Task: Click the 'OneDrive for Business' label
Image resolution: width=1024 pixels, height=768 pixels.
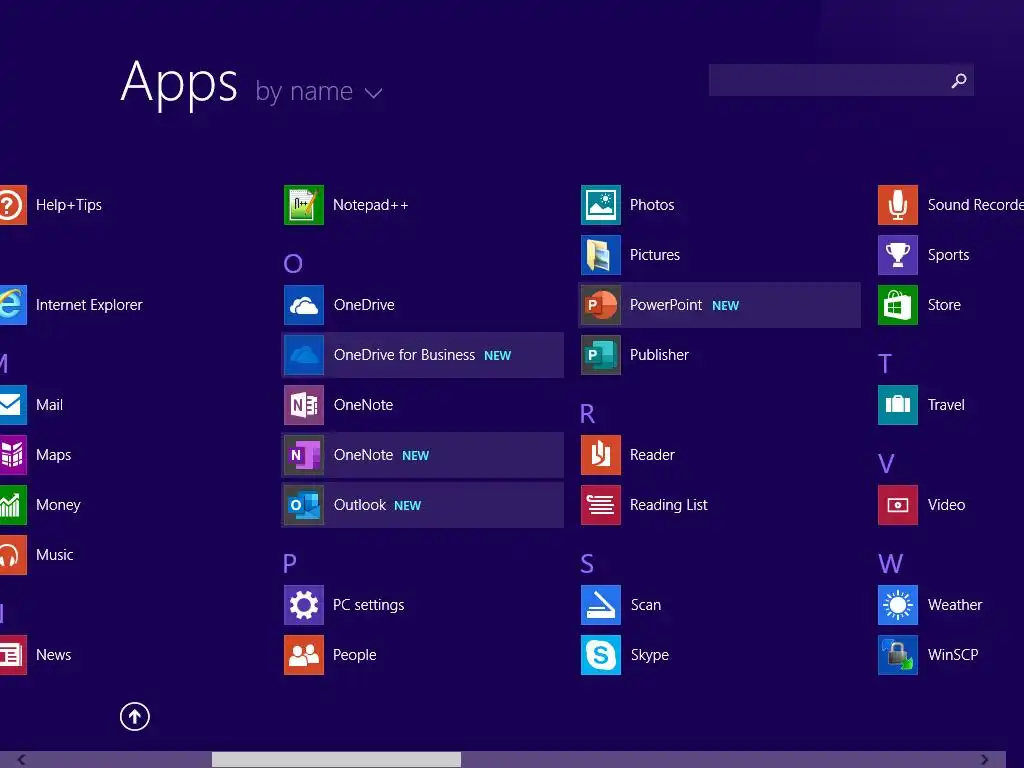Action: pos(404,355)
